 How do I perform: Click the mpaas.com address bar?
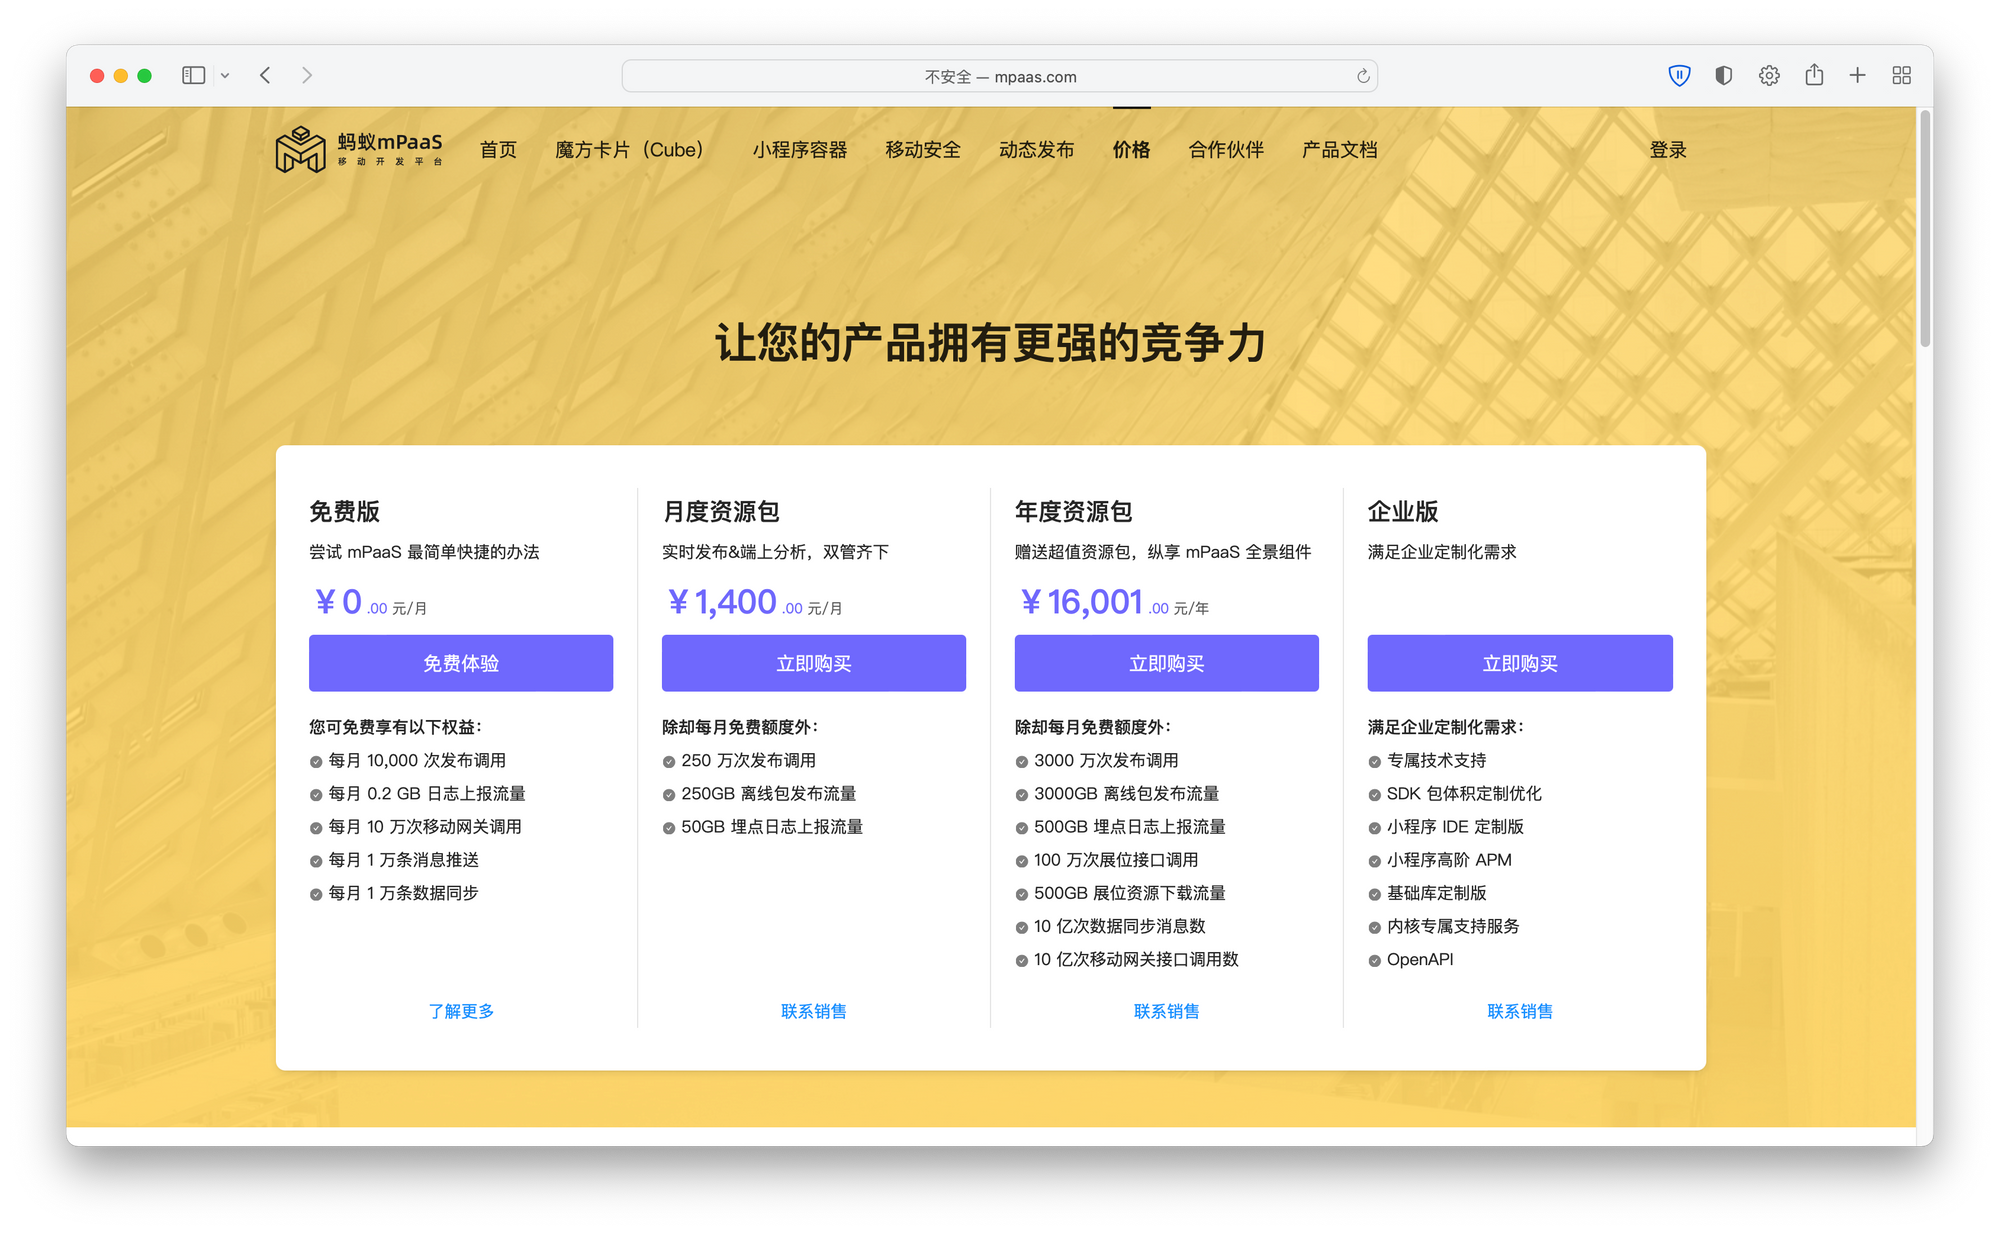[999, 76]
